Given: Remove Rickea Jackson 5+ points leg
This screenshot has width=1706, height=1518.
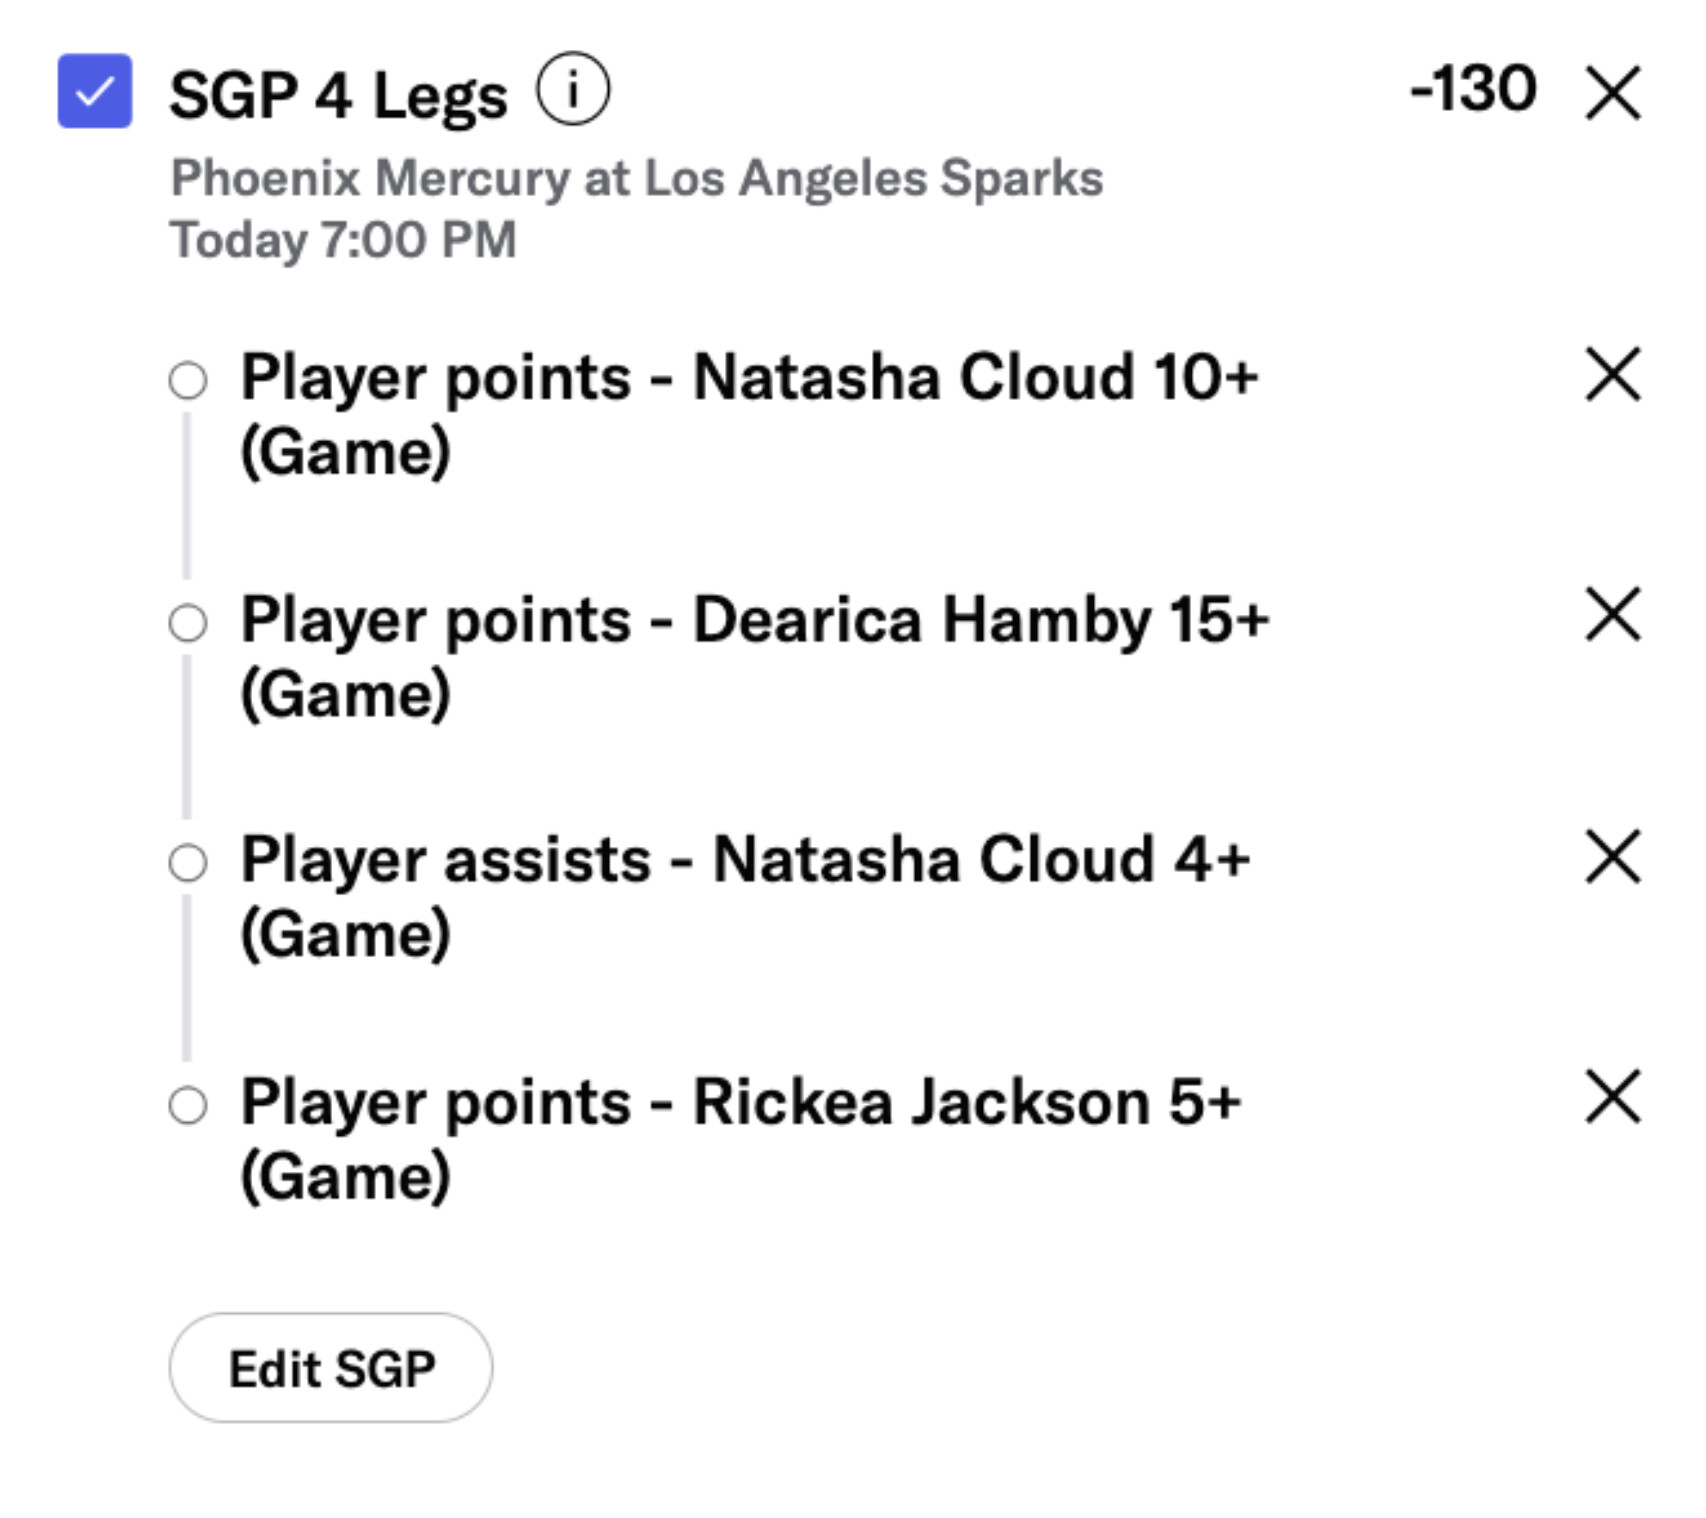Looking at the screenshot, I should click(1613, 1097).
